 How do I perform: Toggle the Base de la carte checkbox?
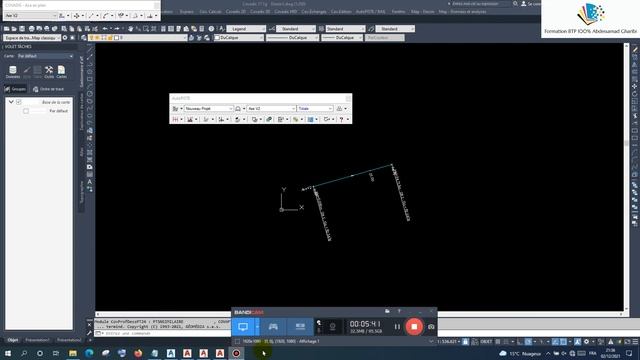click(x=19, y=102)
